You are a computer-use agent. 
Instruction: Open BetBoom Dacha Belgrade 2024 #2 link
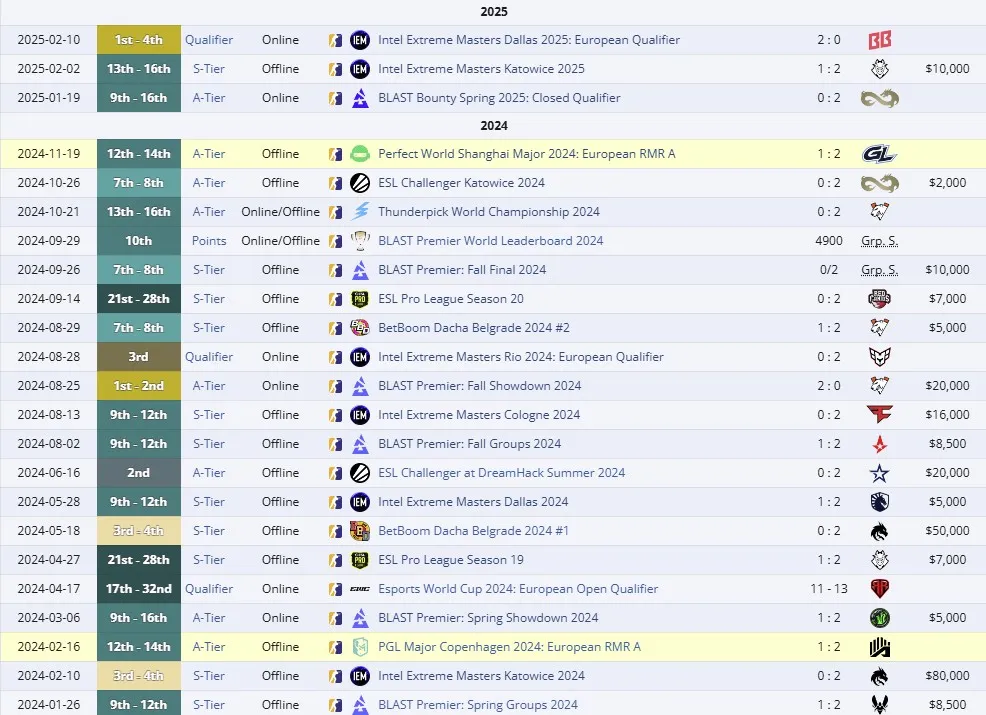474,328
